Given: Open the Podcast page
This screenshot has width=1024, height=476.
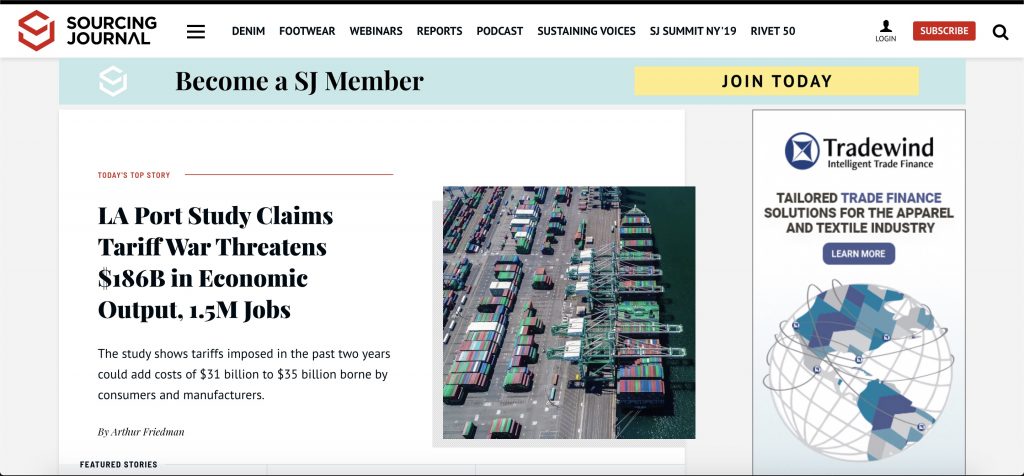Looking at the screenshot, I should click(x=499, y=31).
